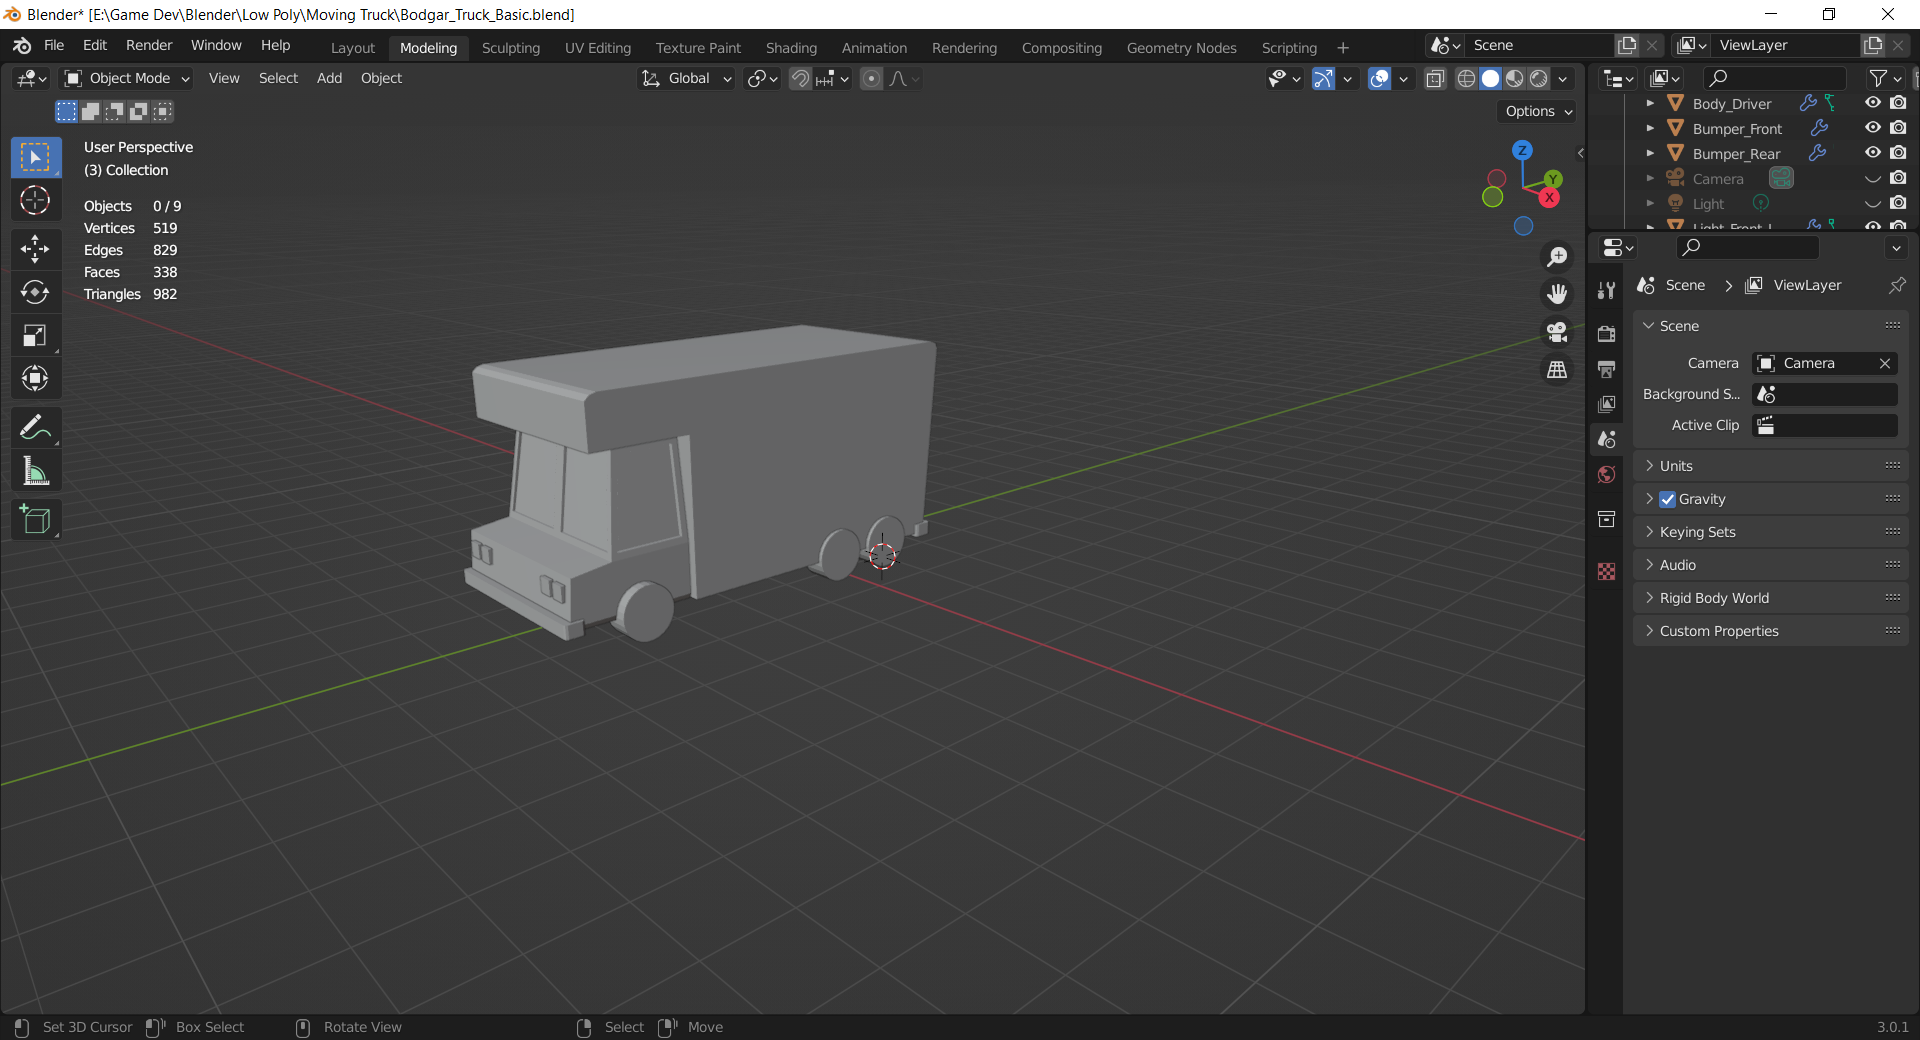The image size is (1920, 1040).
Task: Open Global transform orientation dropdown
Action: (686, 78)
